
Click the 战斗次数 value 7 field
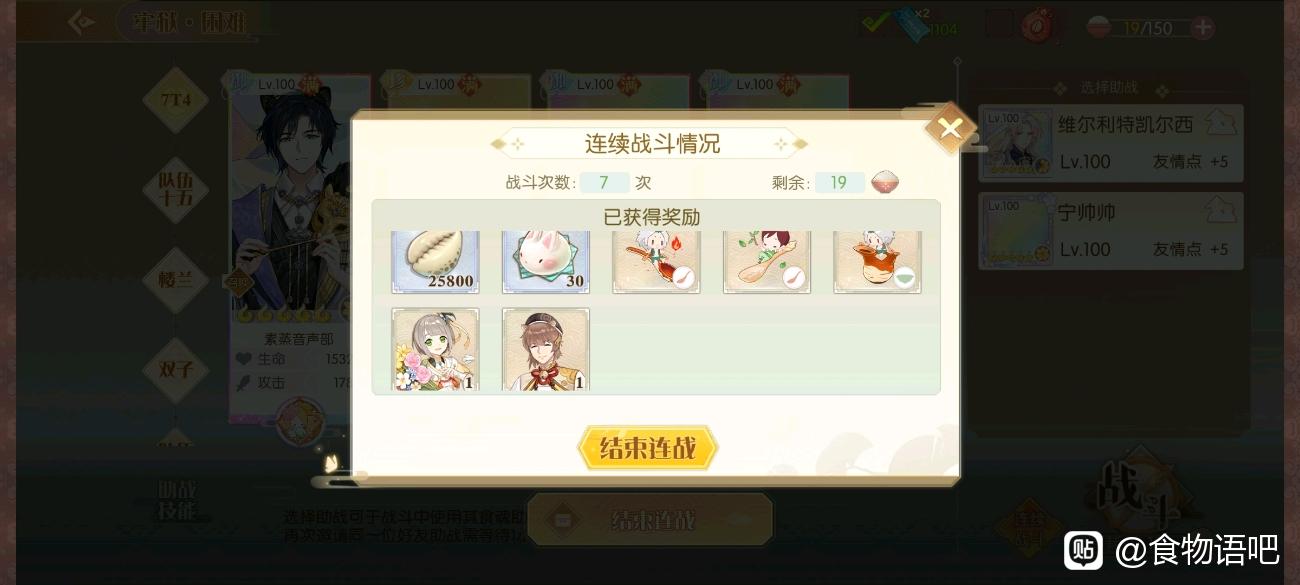point(604,183)
